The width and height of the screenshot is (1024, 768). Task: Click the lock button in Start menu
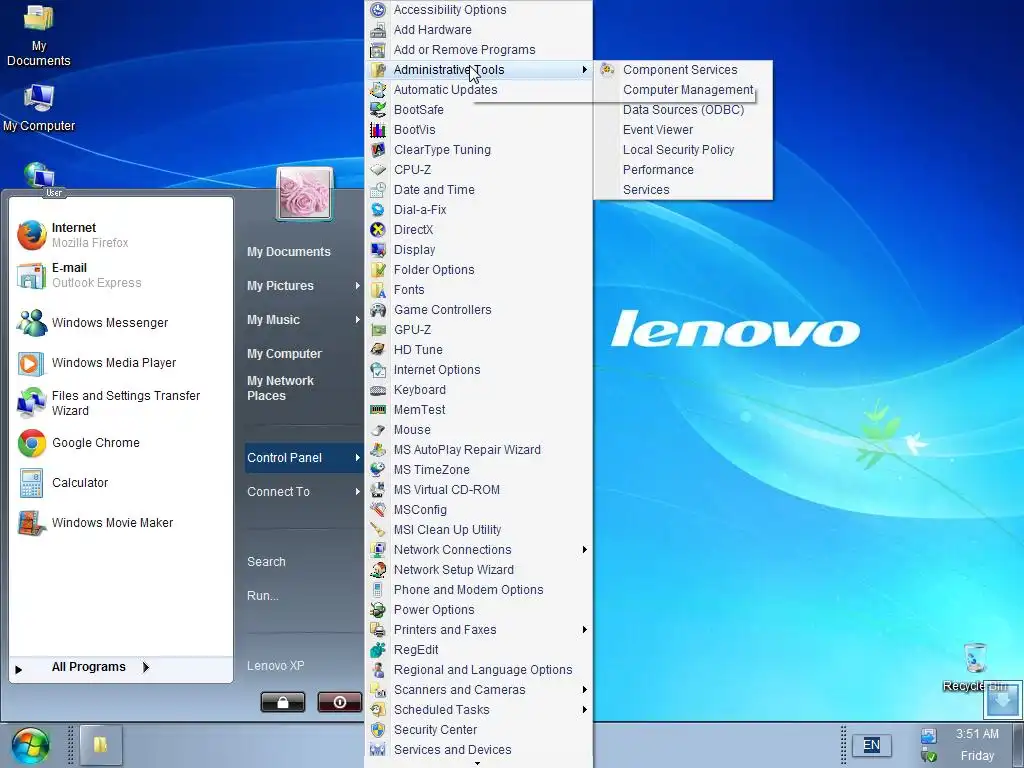(283, 702)
